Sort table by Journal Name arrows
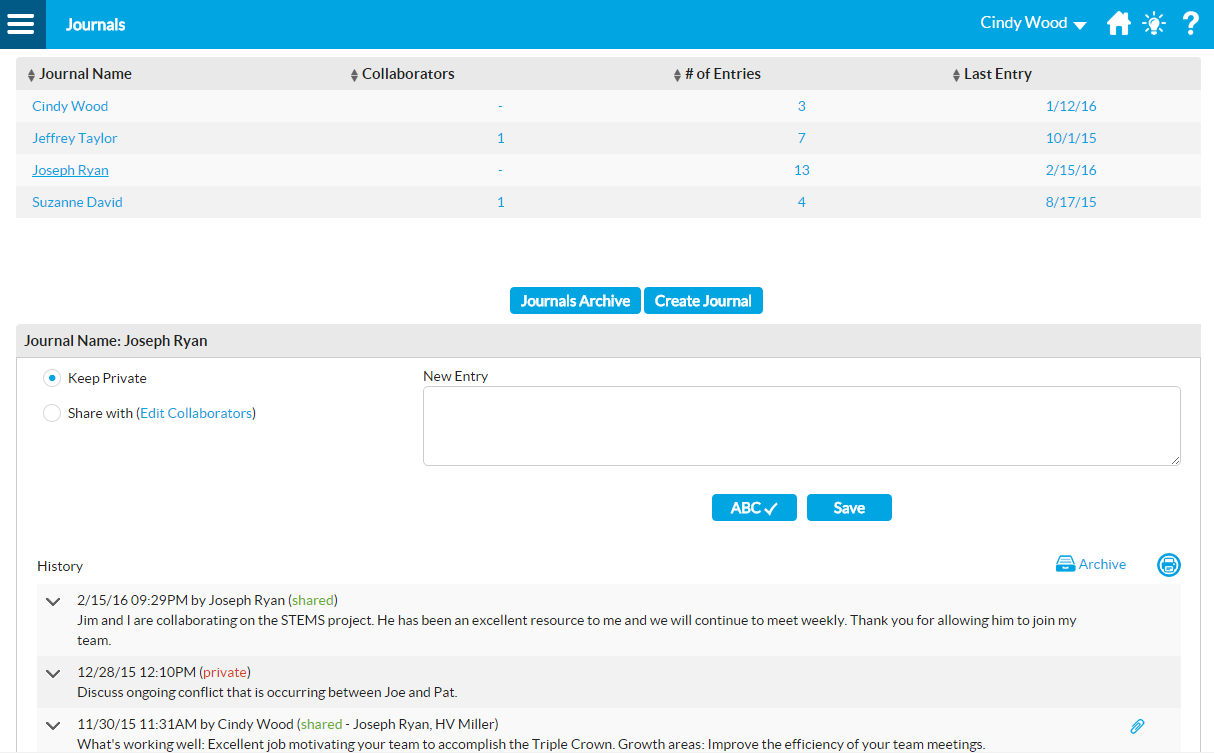Screen dimensions: 1214x753 pyautogui.click(x=31, y=75)
